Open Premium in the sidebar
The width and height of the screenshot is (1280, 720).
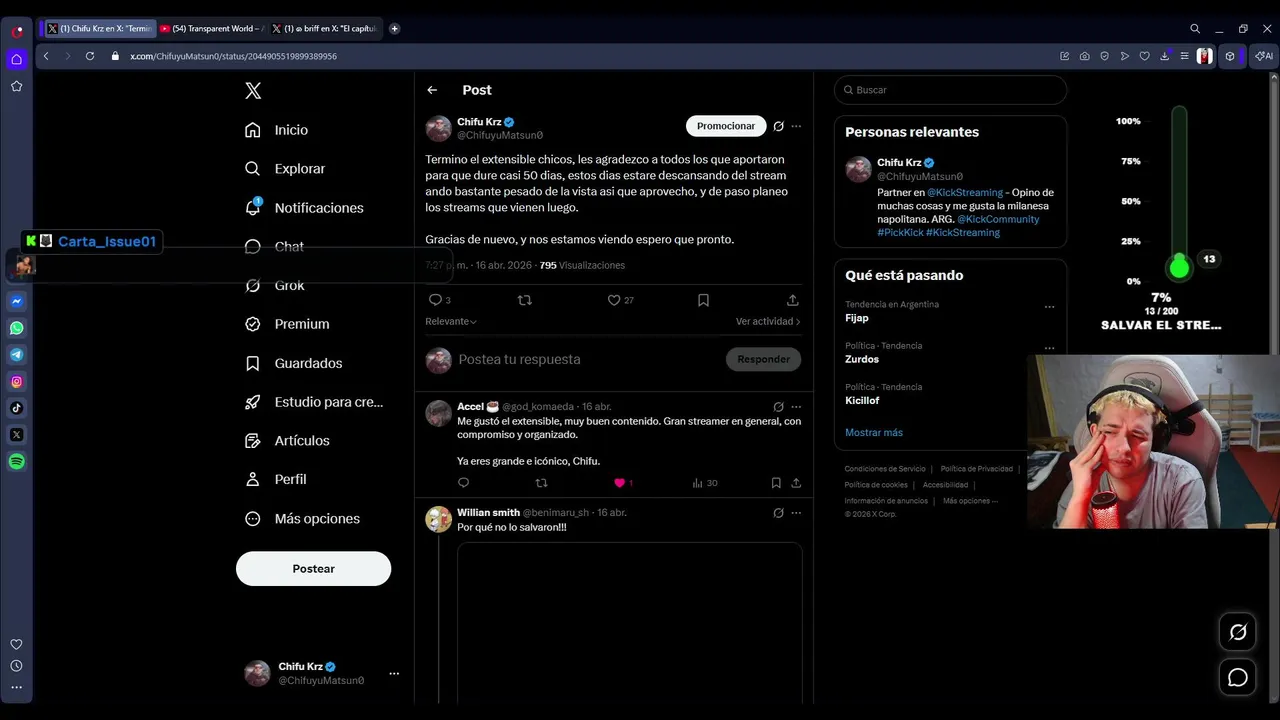[287, 324]
